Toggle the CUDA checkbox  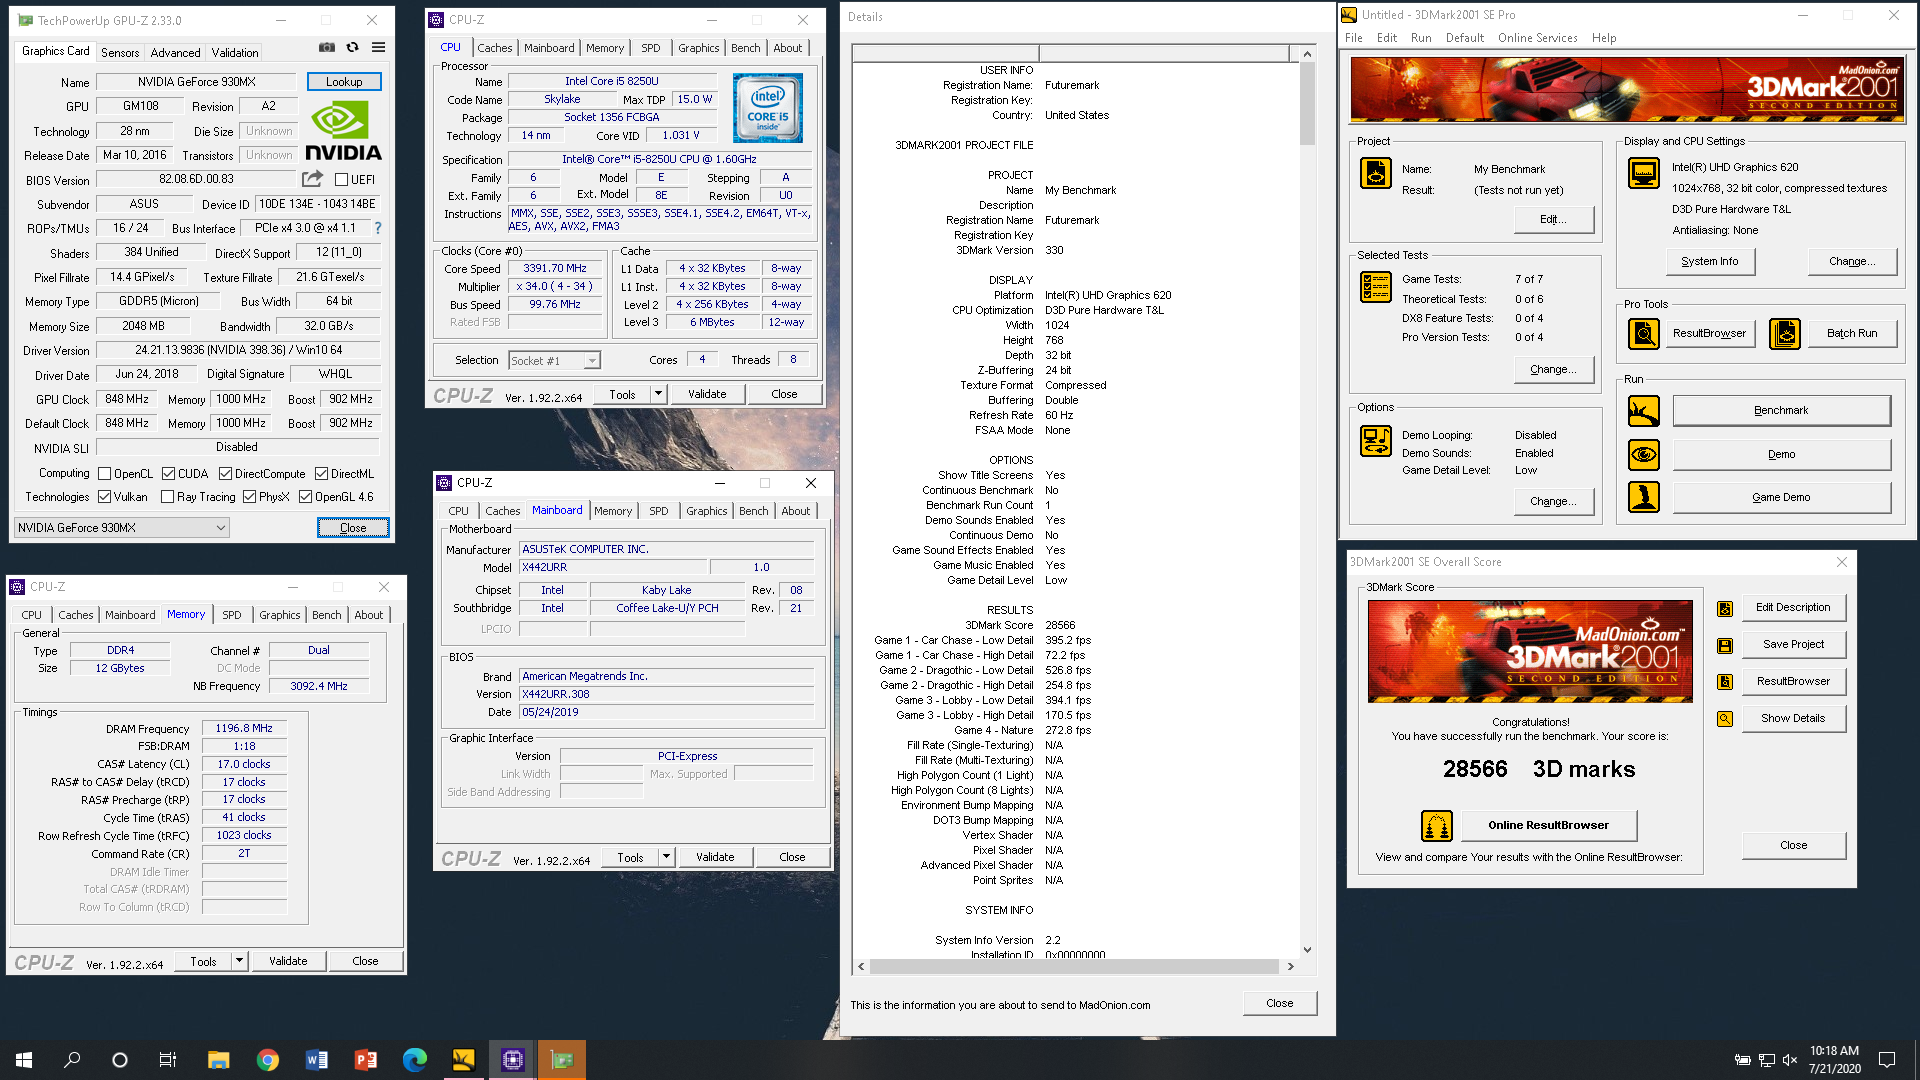tap(168, 474)
